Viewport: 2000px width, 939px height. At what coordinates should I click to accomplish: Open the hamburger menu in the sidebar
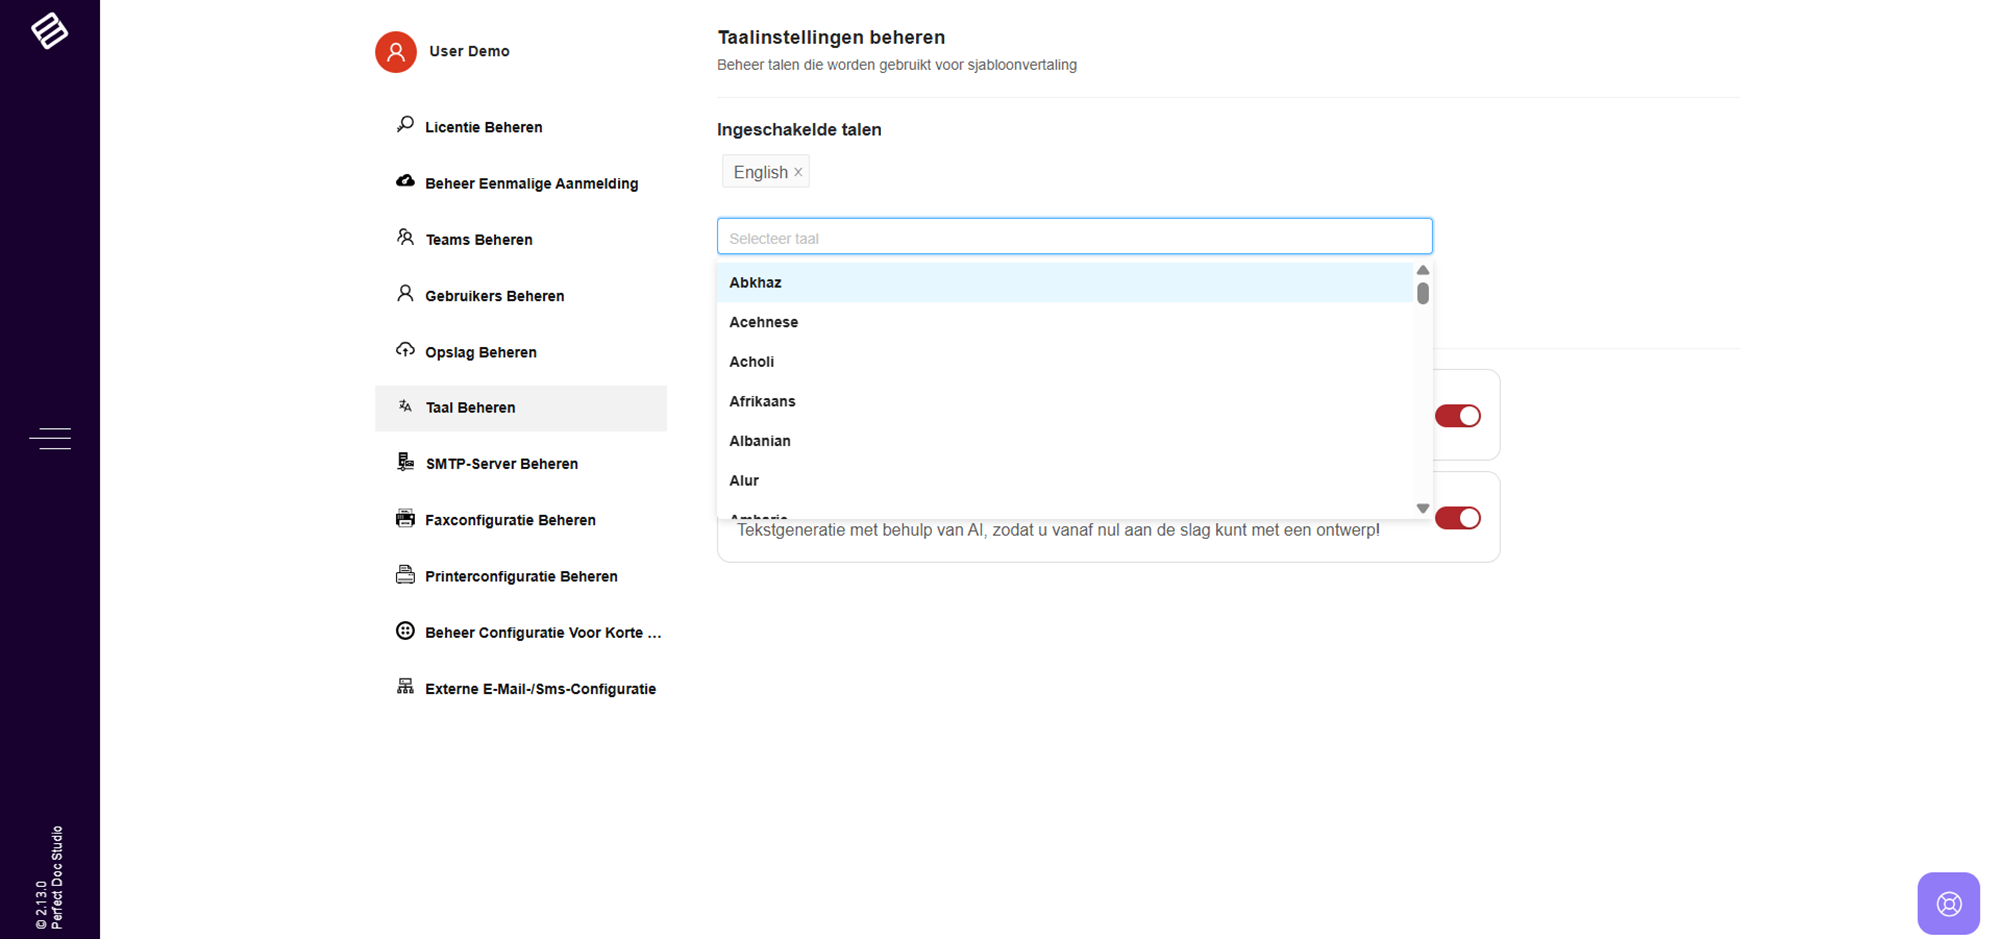50,438
